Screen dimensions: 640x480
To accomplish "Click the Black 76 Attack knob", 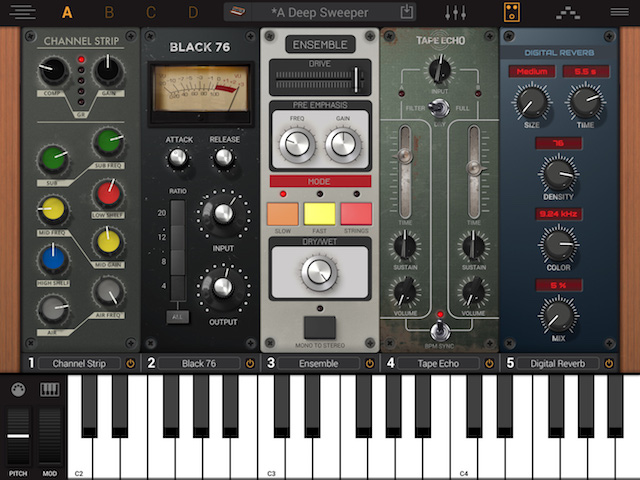I will tap(178, 158).
